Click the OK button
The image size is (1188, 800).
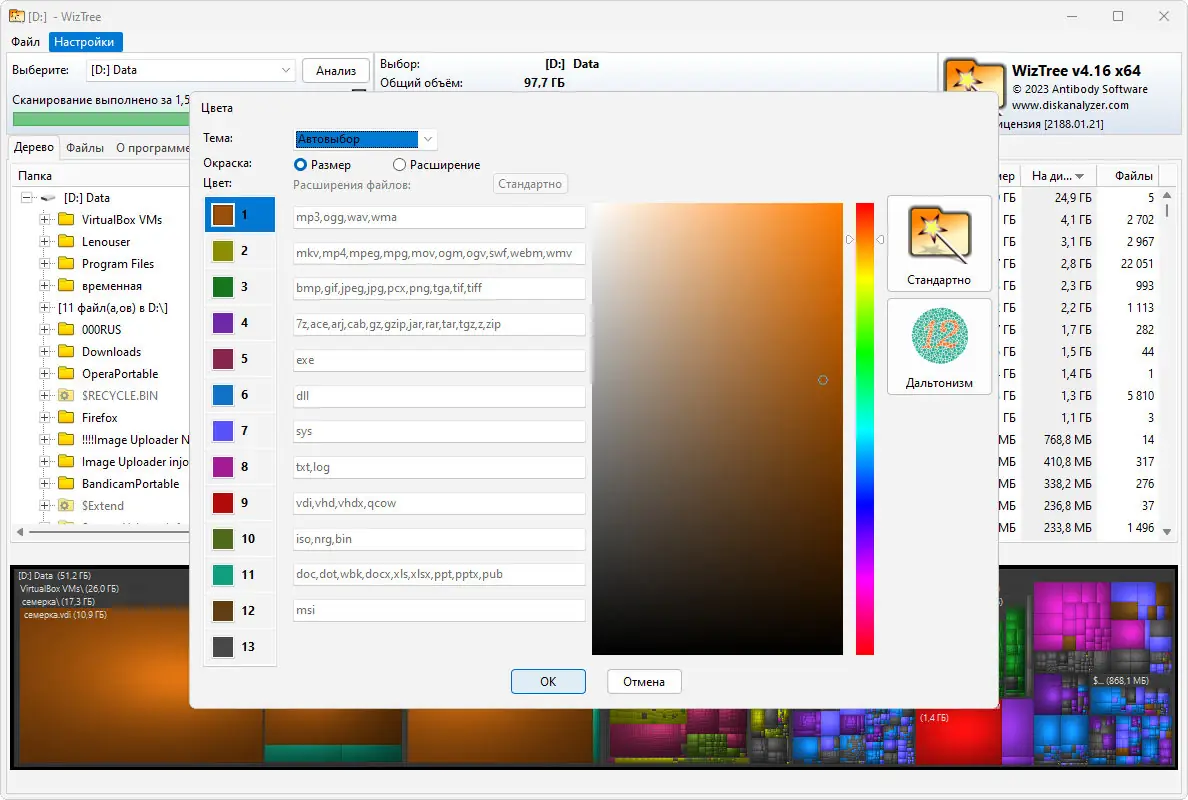point(548,681)
